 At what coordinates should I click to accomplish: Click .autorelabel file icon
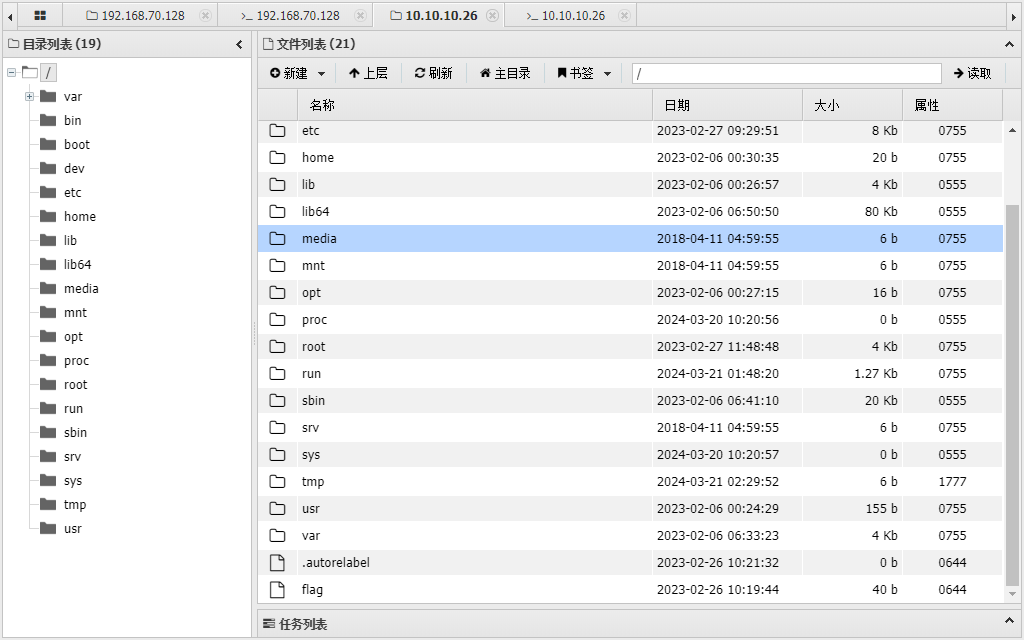[x=278, y=562]
